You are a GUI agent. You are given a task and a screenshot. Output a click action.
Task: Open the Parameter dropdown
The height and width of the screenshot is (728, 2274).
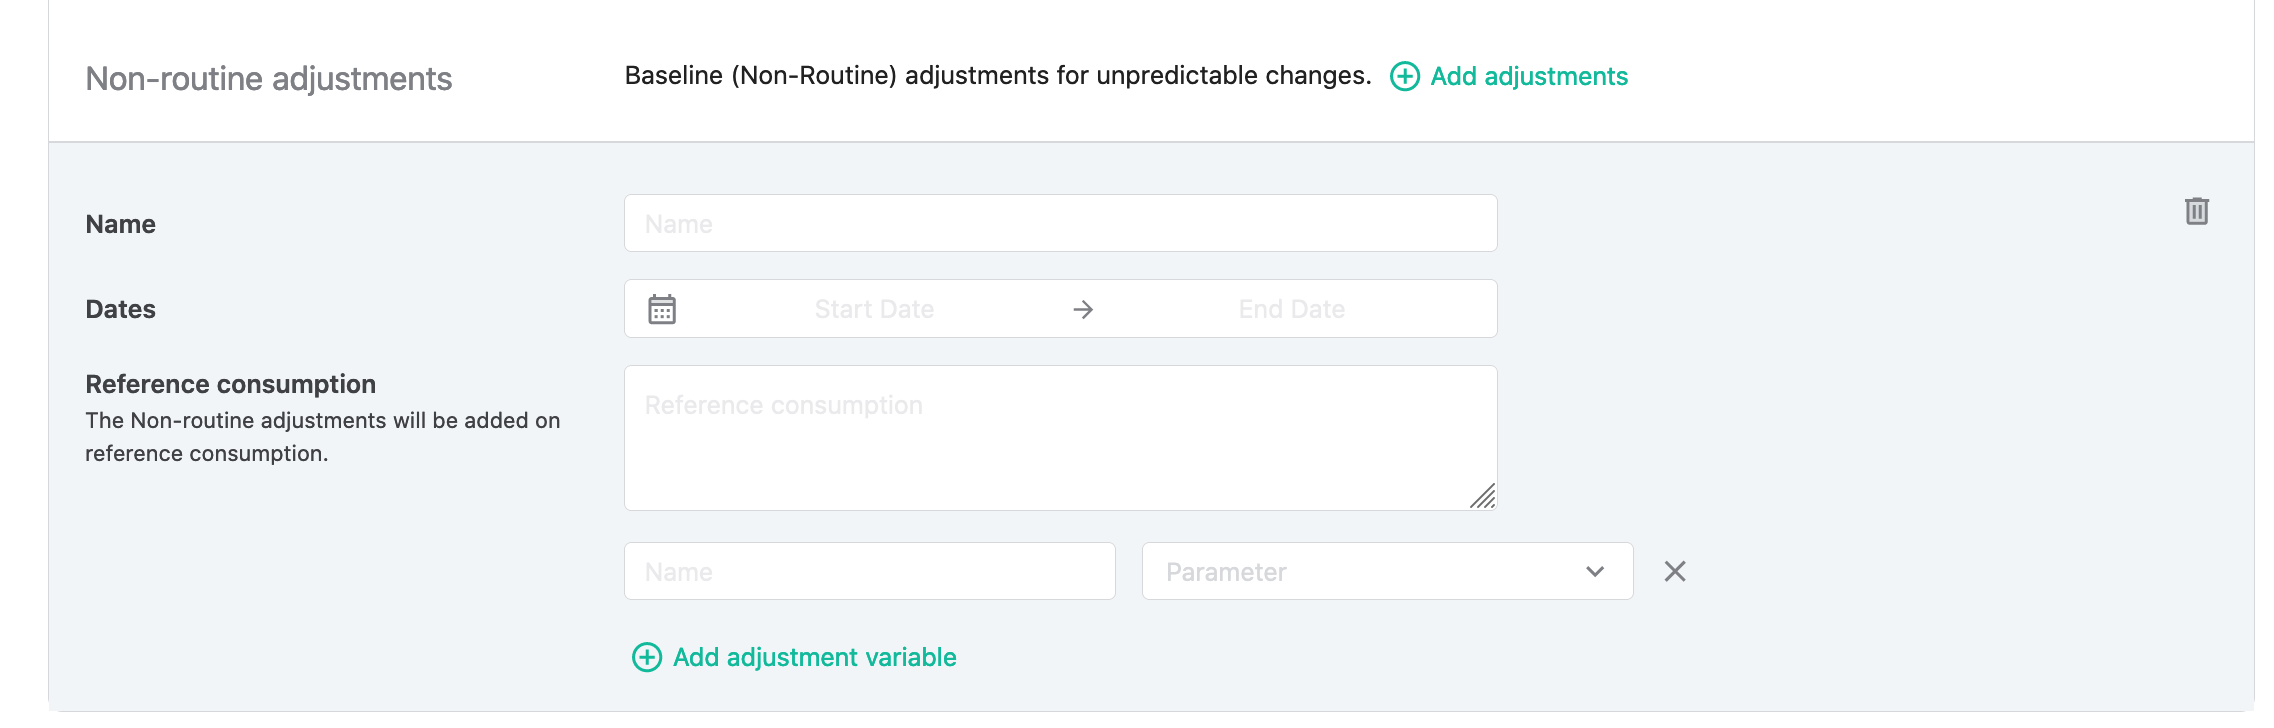(1388, 571)
